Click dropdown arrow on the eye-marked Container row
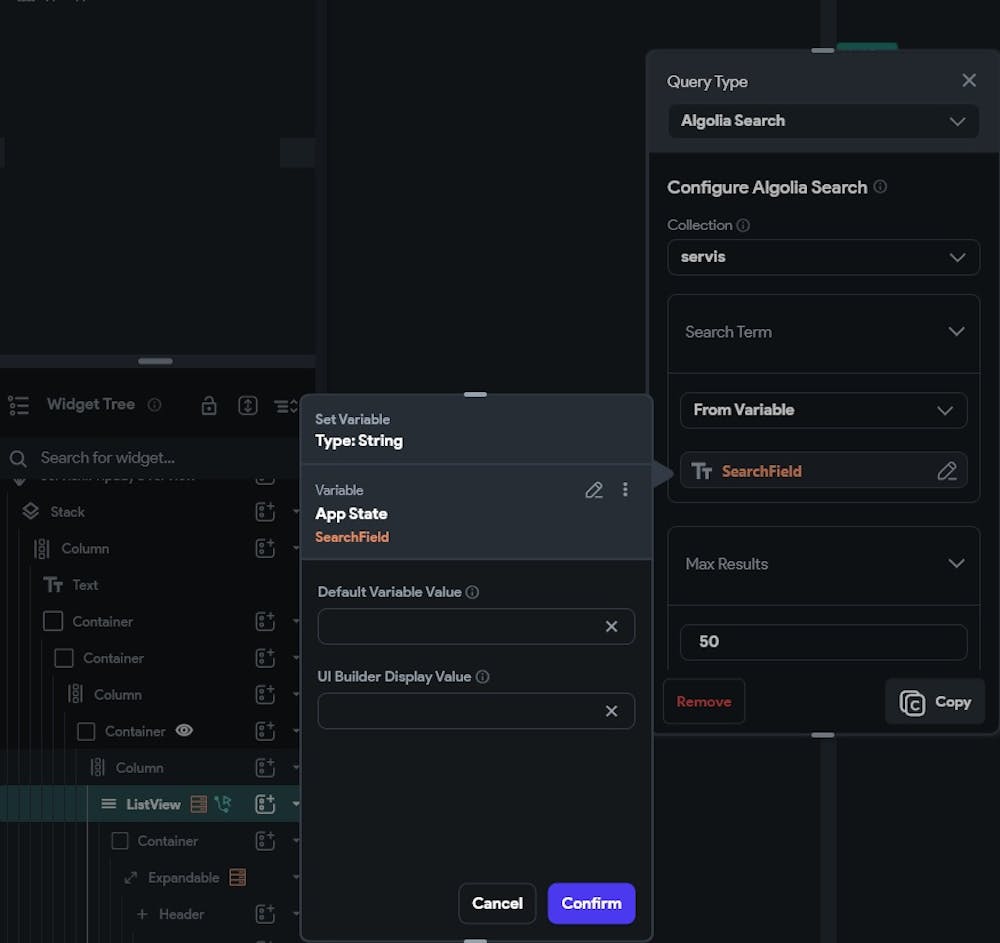Screen dimensions: 1000x943 [x=295, y=731]
